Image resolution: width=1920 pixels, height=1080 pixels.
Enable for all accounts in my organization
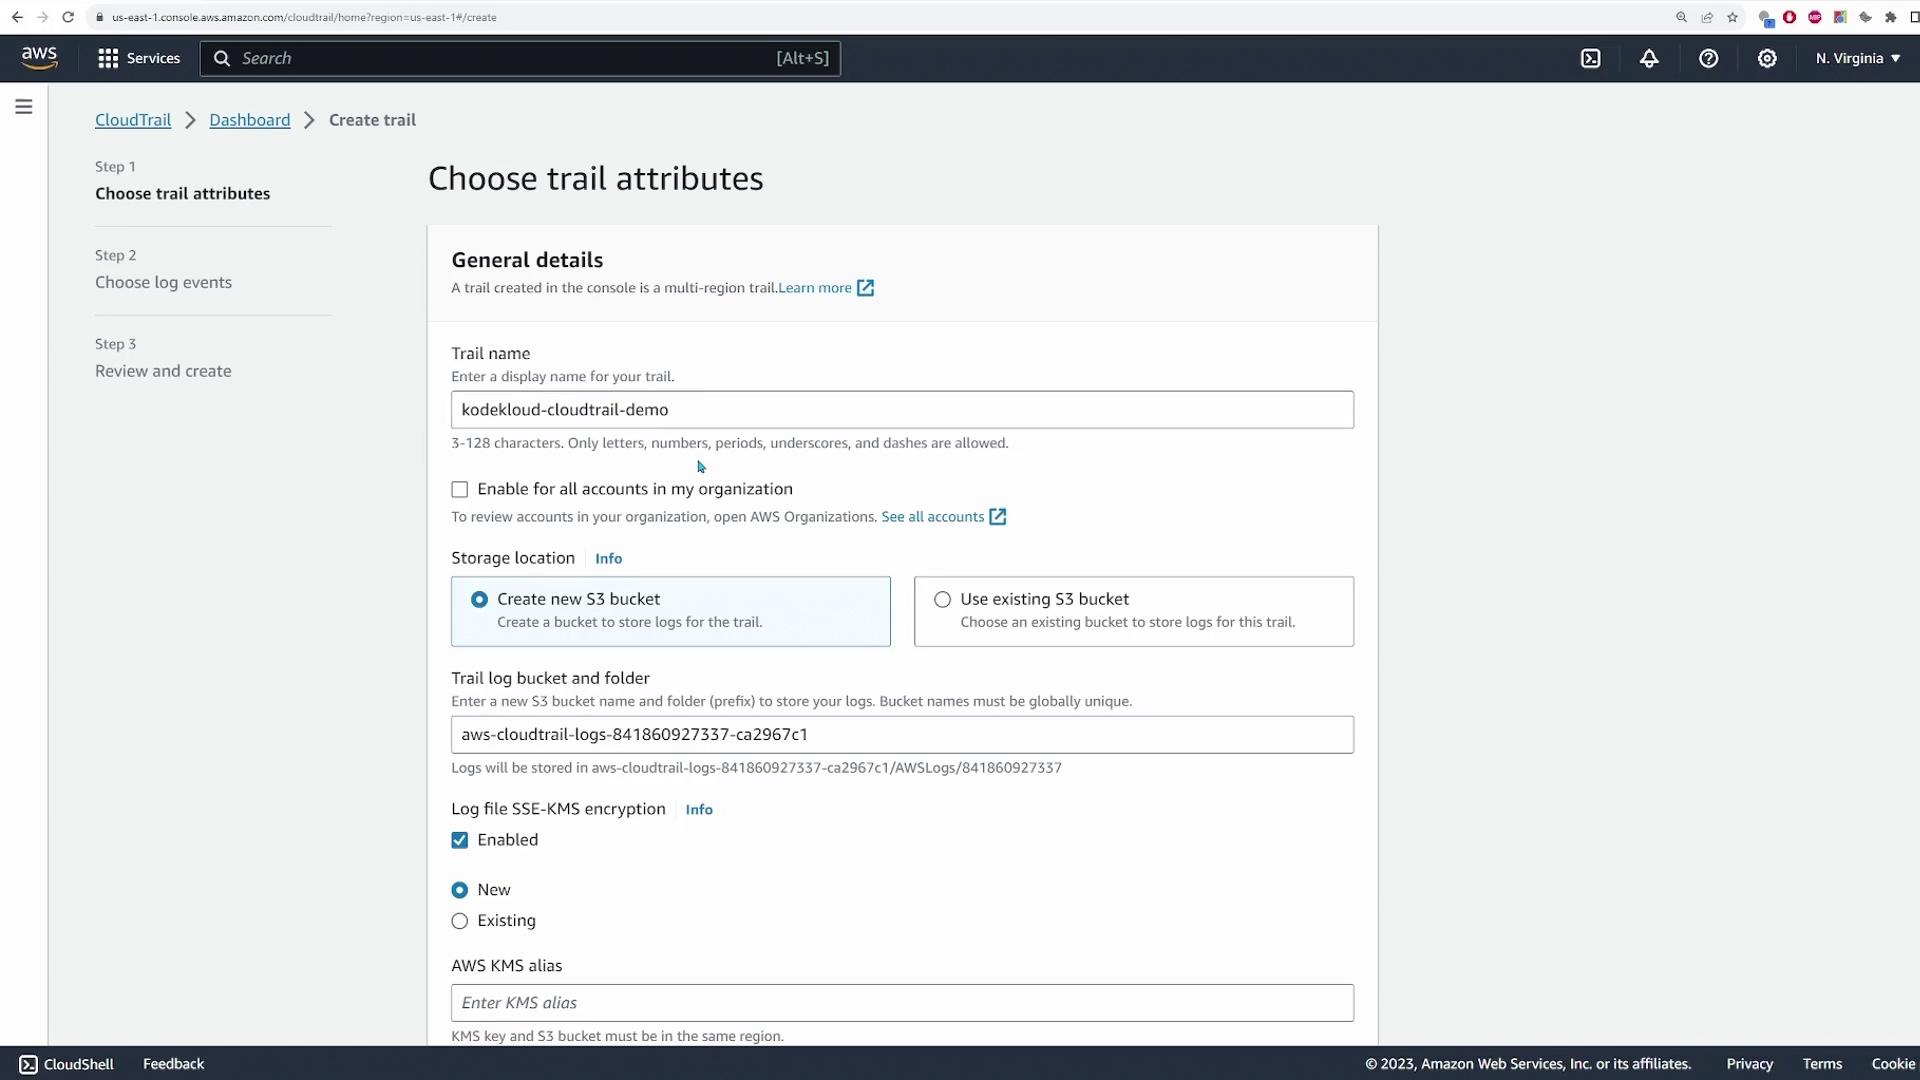tap(460, 489)
